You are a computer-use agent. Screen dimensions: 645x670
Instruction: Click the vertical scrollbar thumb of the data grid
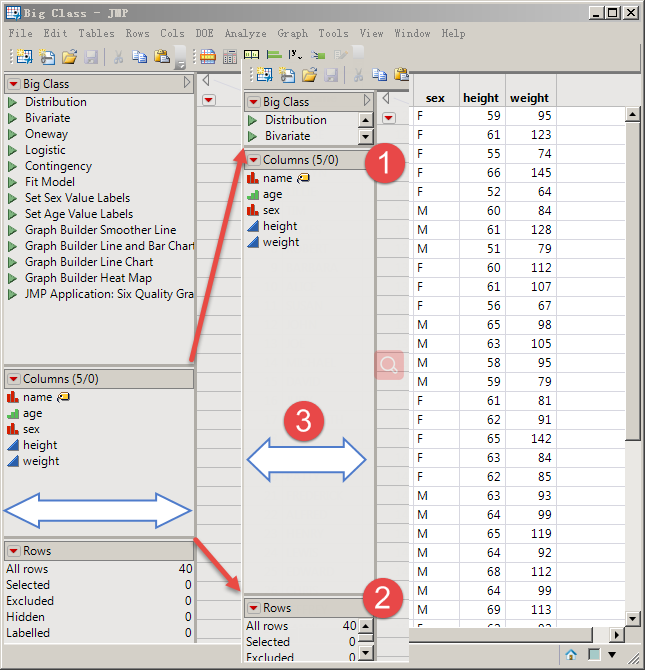[632, 281]
